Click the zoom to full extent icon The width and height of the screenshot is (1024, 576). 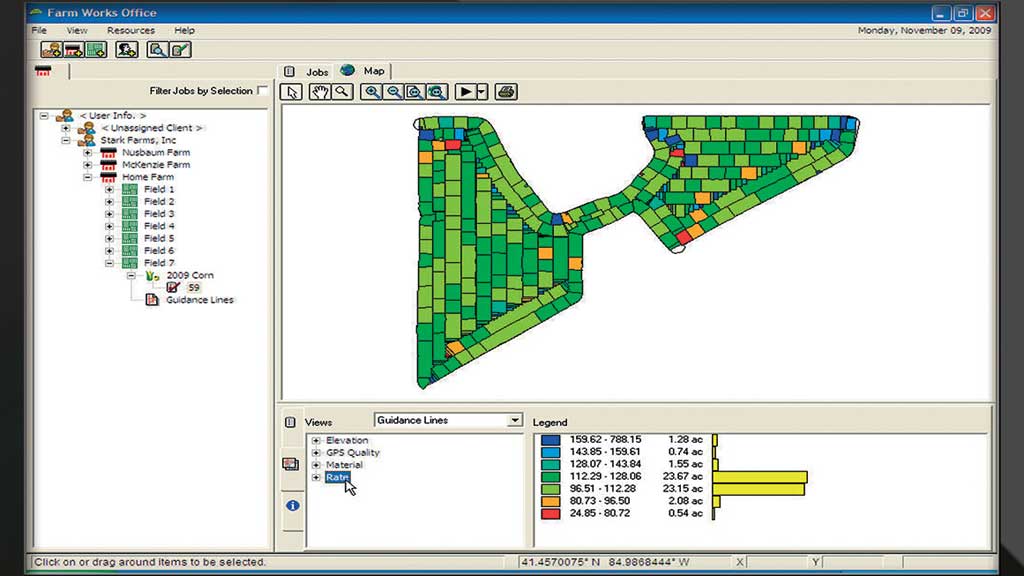click(437, 92)
